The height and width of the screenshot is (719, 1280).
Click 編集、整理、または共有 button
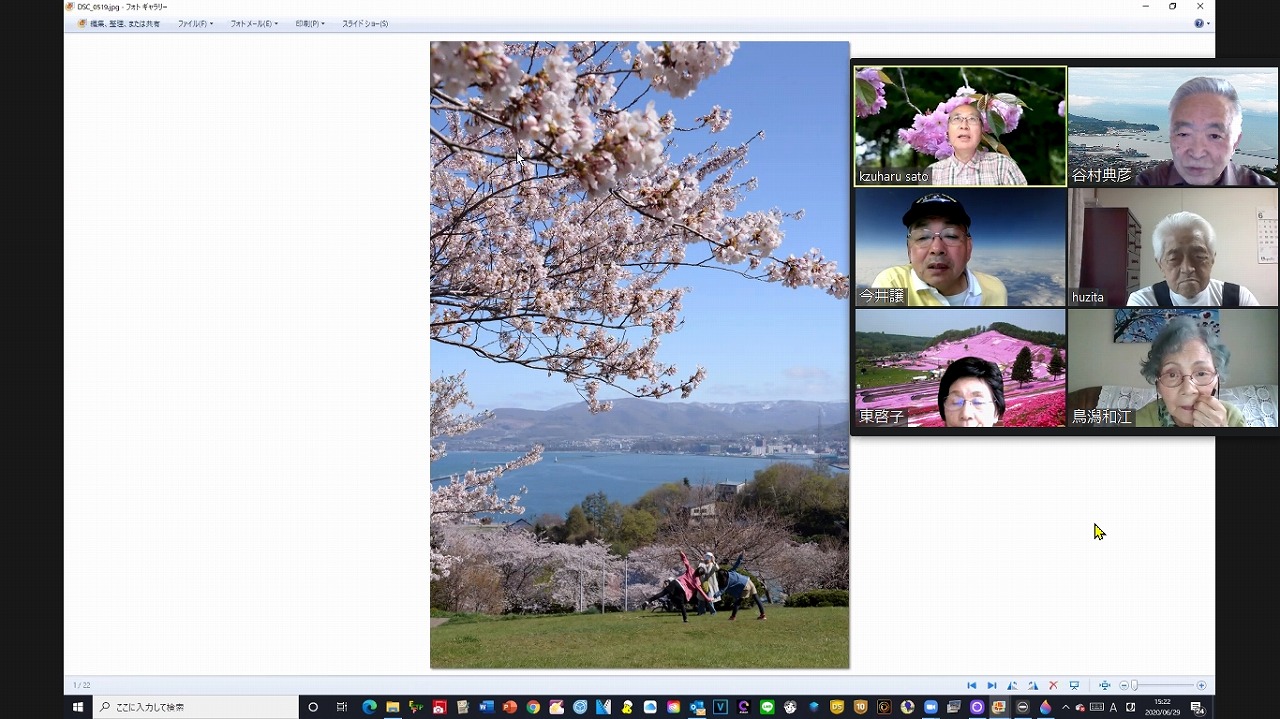[x=119, y=23]
